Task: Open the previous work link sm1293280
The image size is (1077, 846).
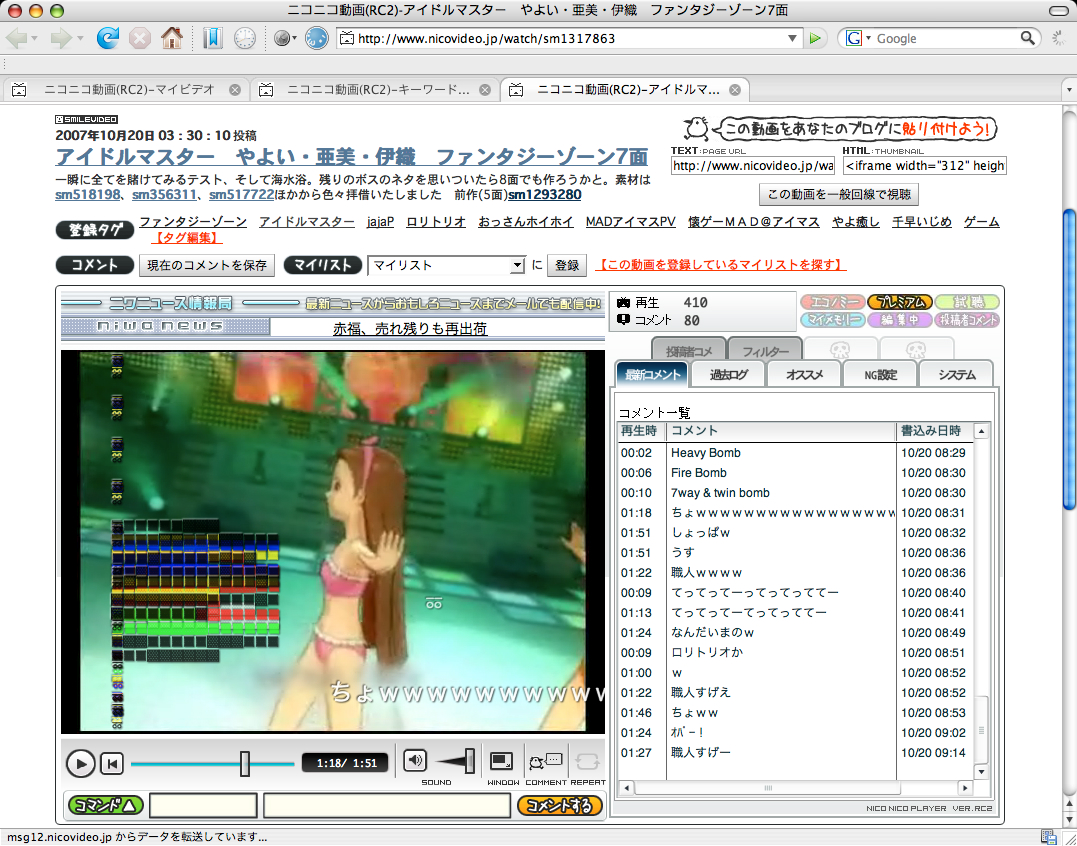Action: (545, 195)
